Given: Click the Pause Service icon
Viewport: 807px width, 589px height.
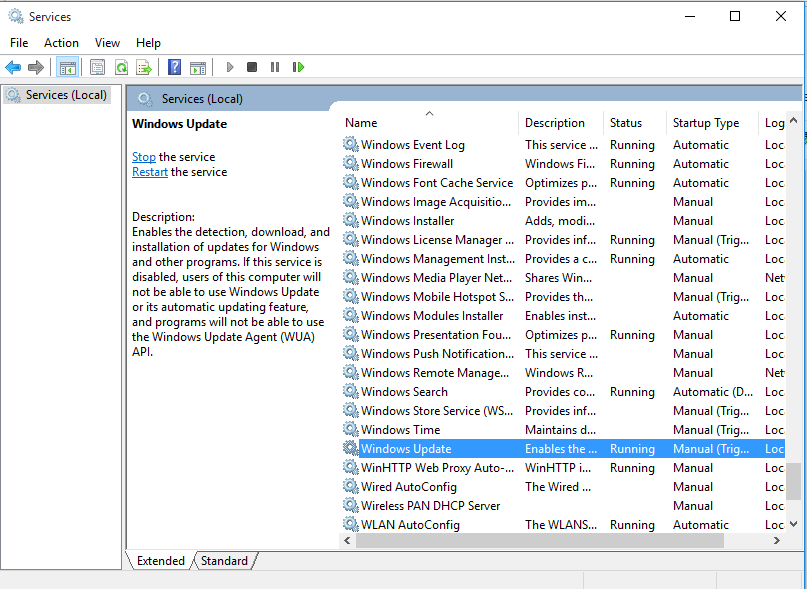Looking at the screenshot, I should pyautogui.click(x=275, y=67).
